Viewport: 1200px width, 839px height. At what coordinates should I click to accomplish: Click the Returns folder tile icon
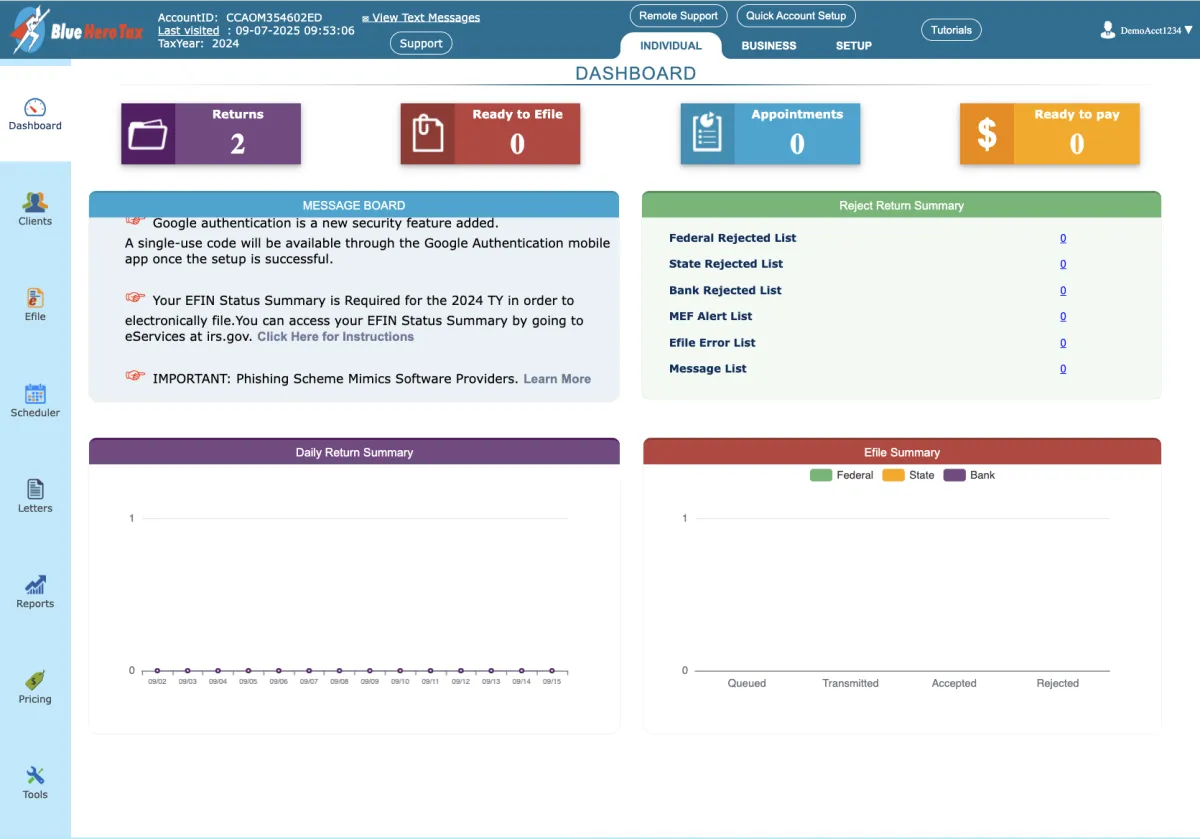pyautogui.click(x=148, y=134)
